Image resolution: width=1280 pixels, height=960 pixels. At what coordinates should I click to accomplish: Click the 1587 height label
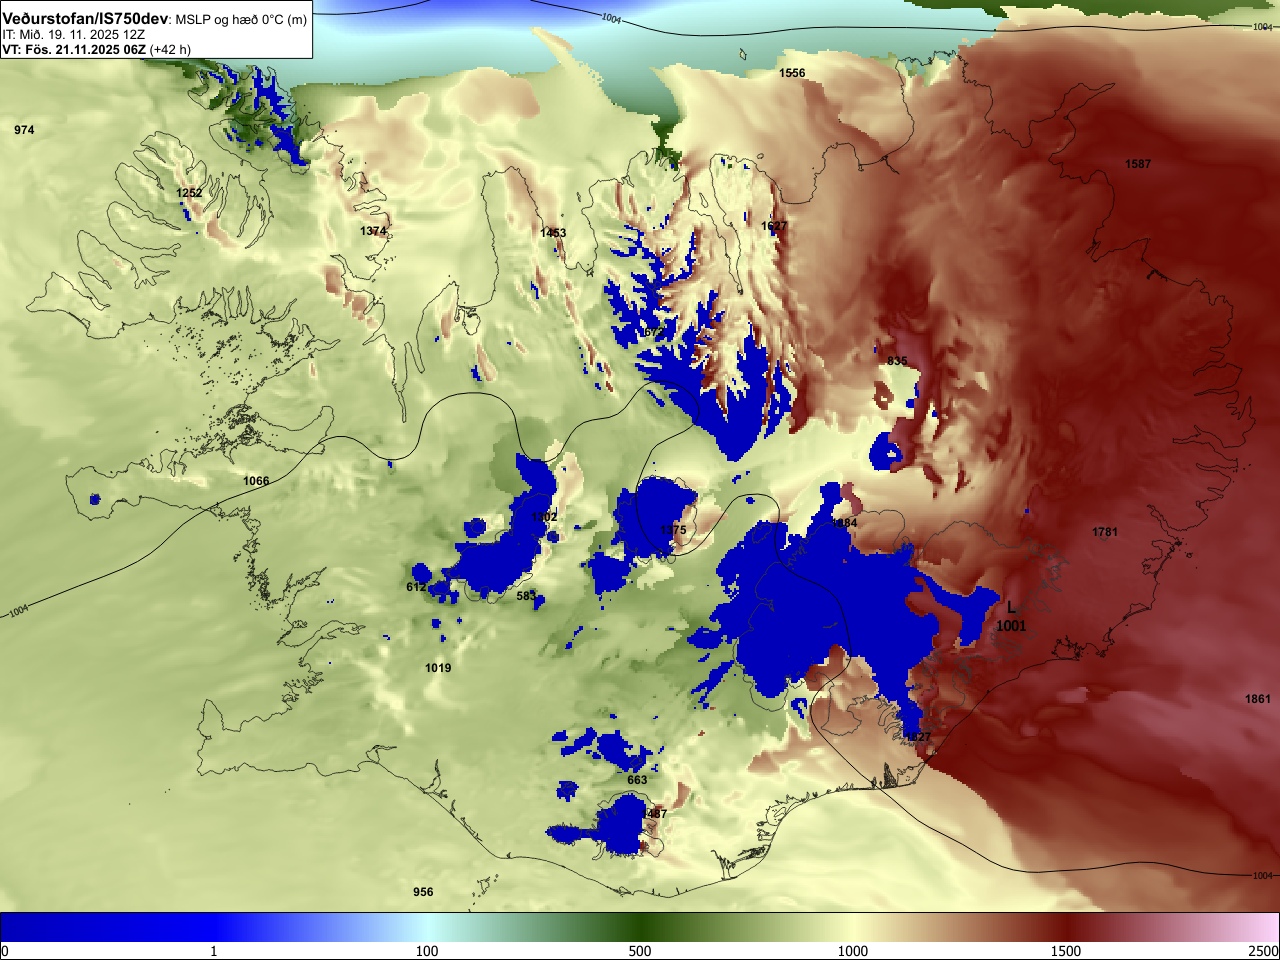(x=1138, y=164)
